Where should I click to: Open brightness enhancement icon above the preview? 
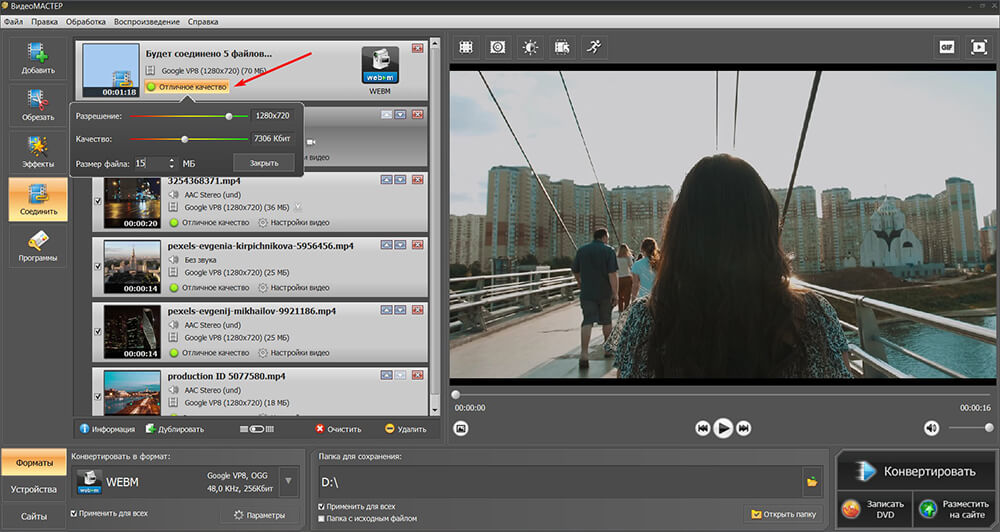(530, 47)
